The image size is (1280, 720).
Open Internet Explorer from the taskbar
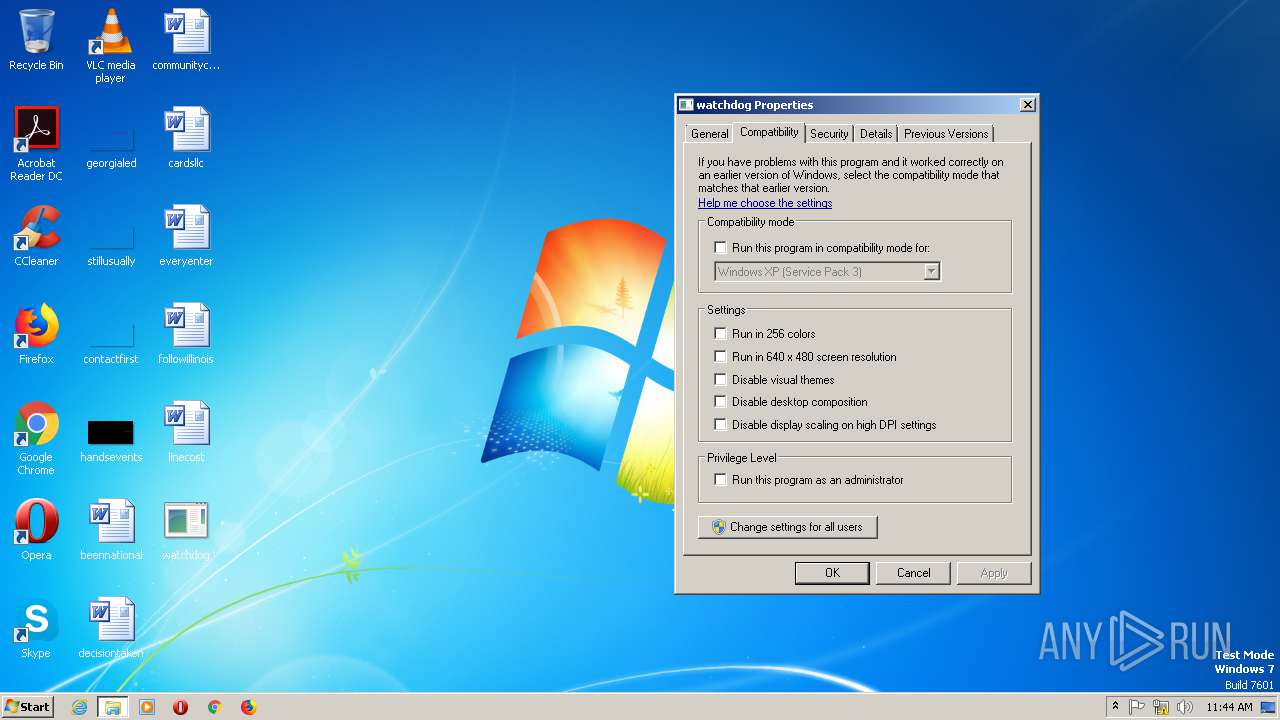click(79, 707)
